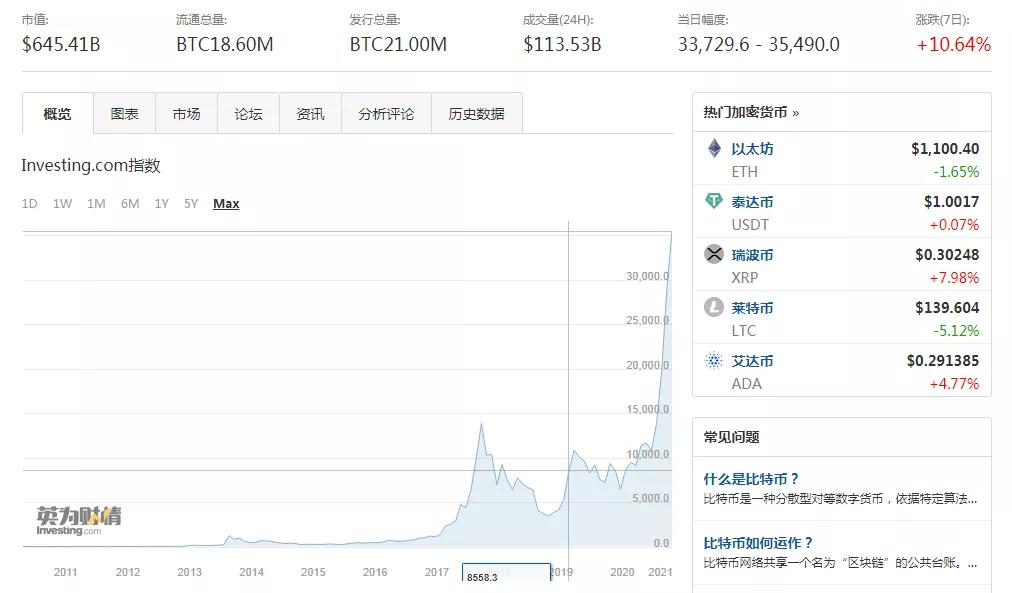Click the 2021 x-axis year label
Screen dimensions: 1012x593
[660, 572]
